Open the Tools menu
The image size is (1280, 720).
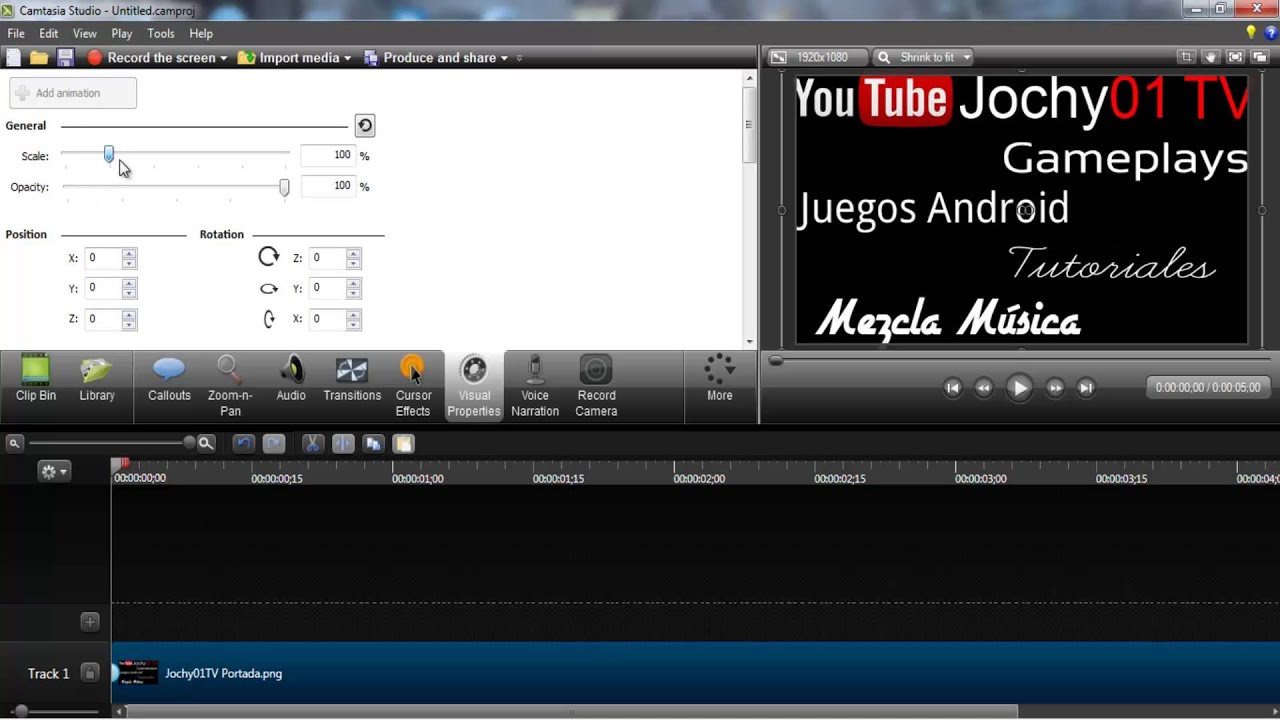click(x=161, y=33)
